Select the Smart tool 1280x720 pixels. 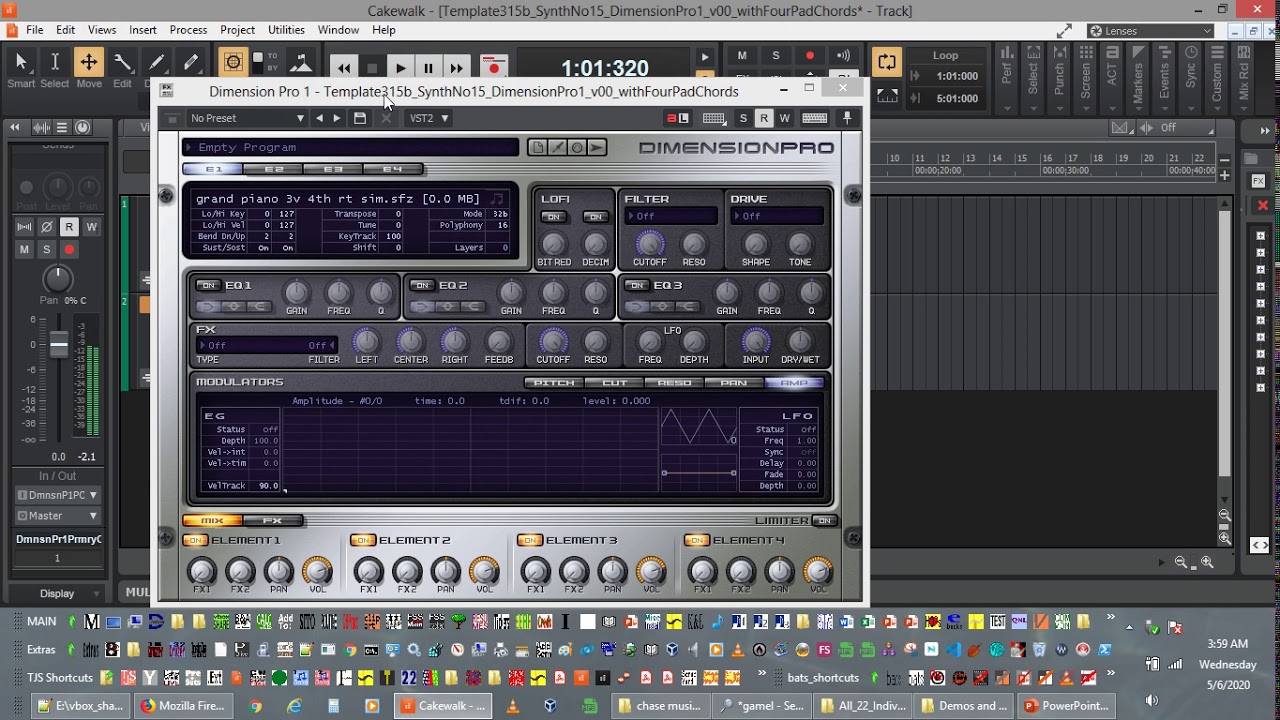click(20, 63)
